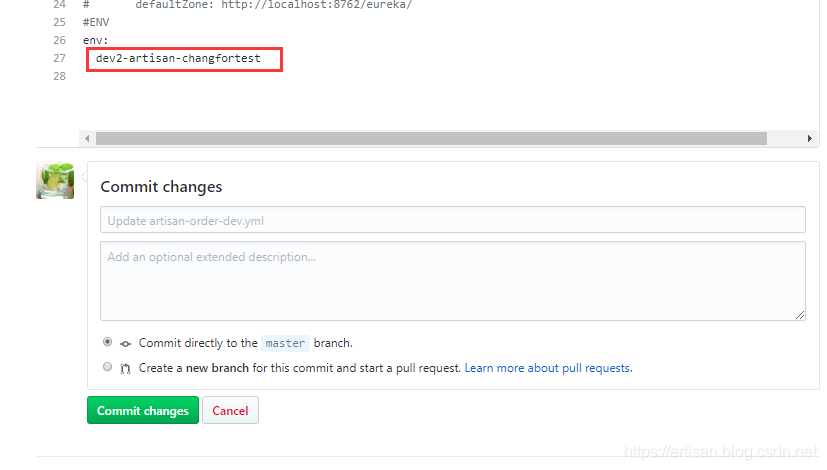Select Create a new branch radio option

pos(108,367)
